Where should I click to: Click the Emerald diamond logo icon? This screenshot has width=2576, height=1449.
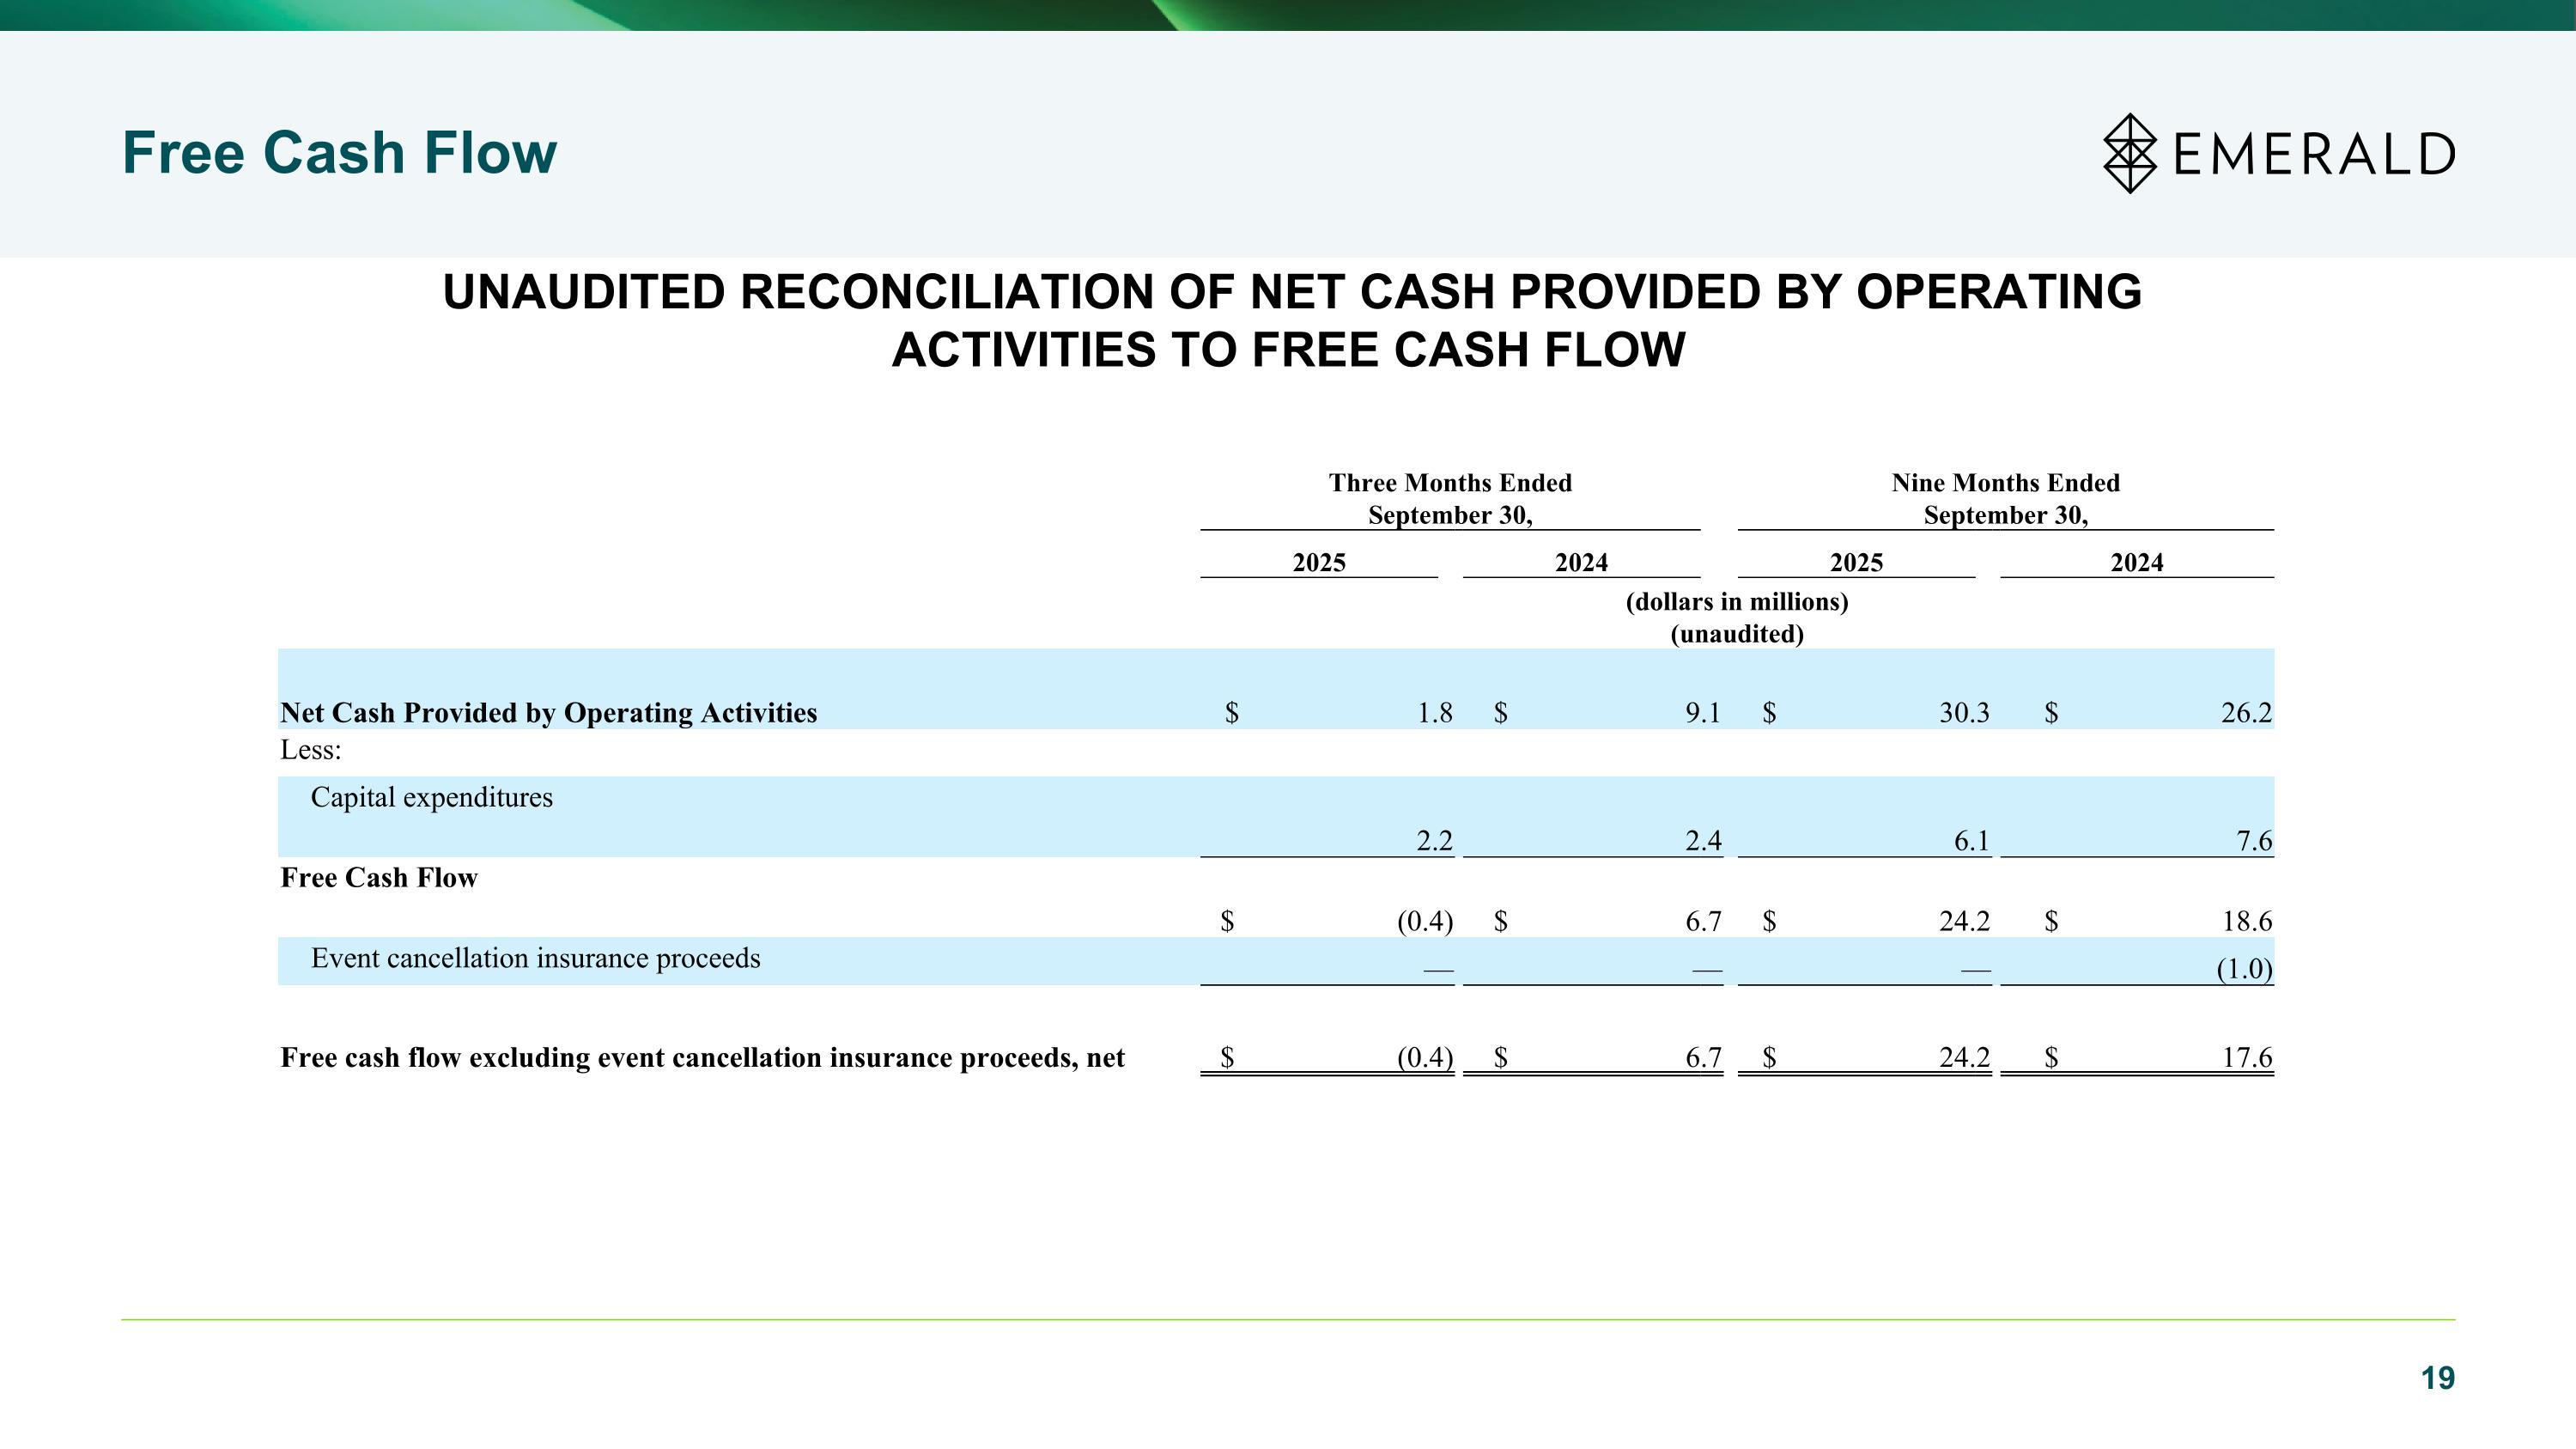coord(2129,153)
